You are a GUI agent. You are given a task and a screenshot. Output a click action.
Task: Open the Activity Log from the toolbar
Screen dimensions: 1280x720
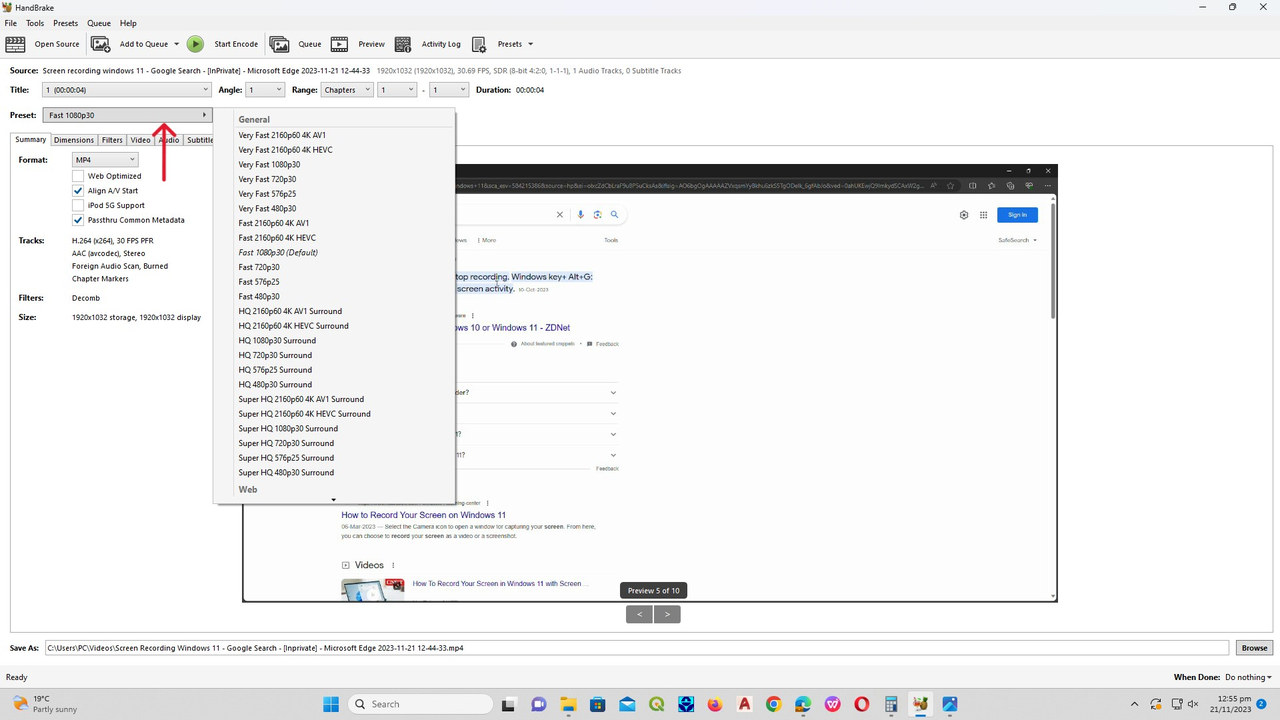click(428, 44)
